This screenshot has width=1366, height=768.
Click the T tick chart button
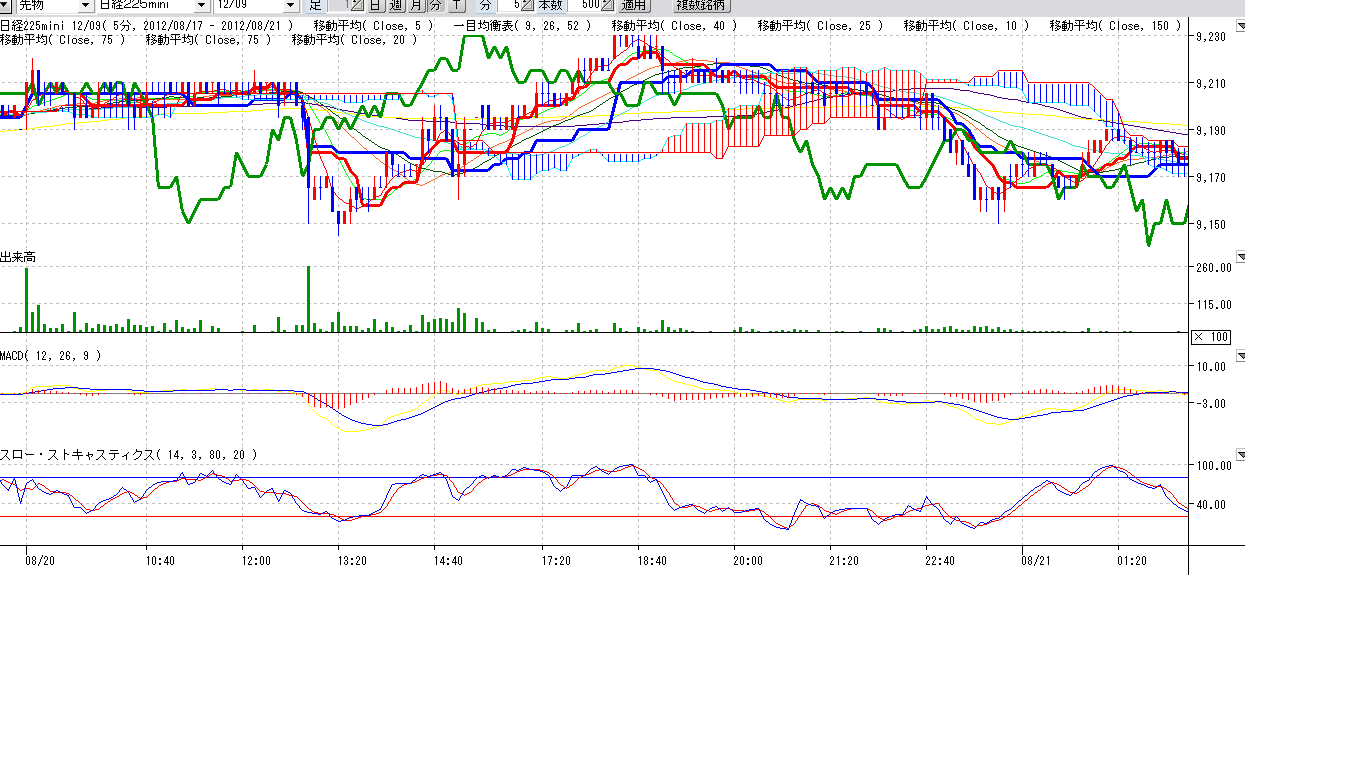(457, 5)
